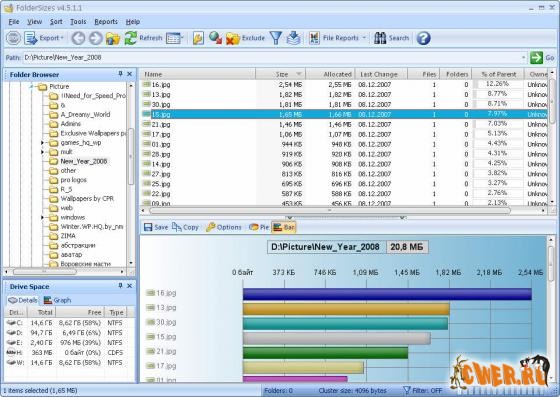This screenshot has height=397, width=560.
Task: Open the Path history dropdown
Action: click(524, 57)
